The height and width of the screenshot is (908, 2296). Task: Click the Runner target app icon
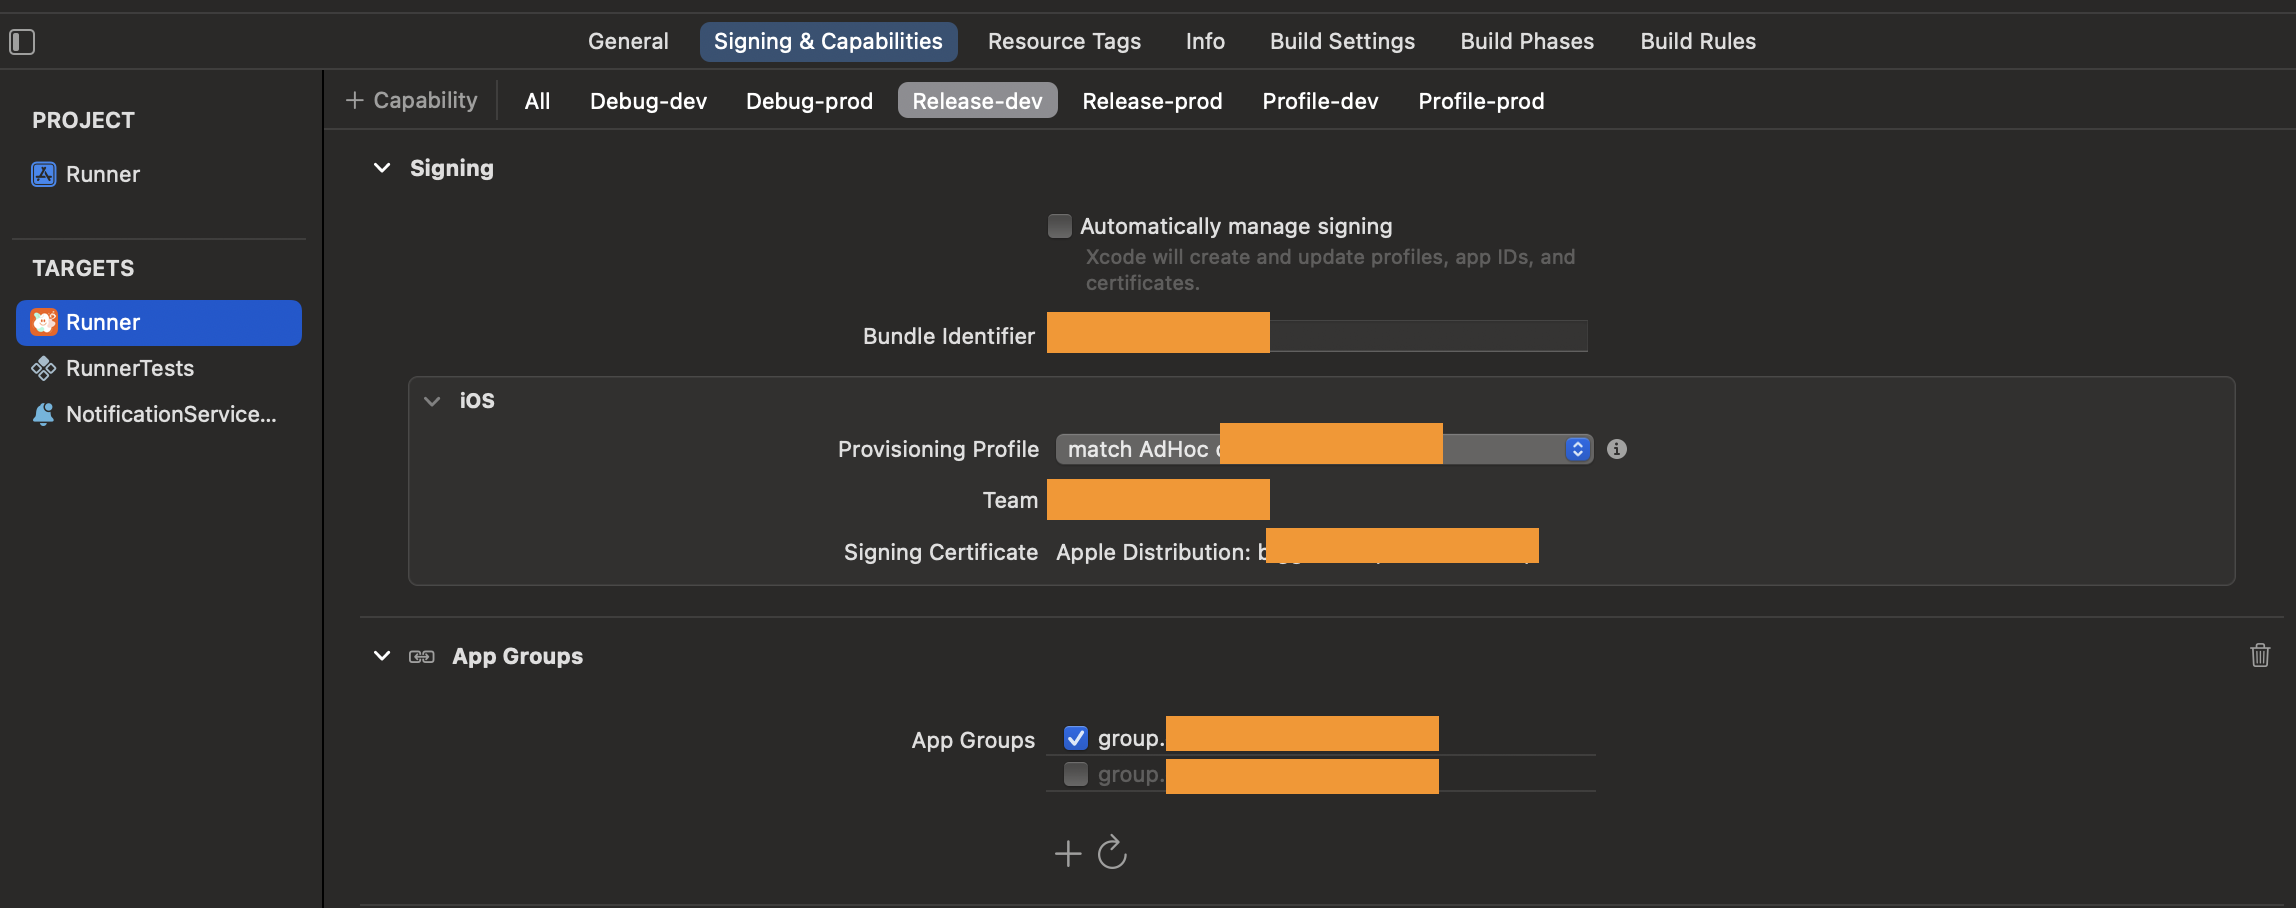tap(44, 322)
